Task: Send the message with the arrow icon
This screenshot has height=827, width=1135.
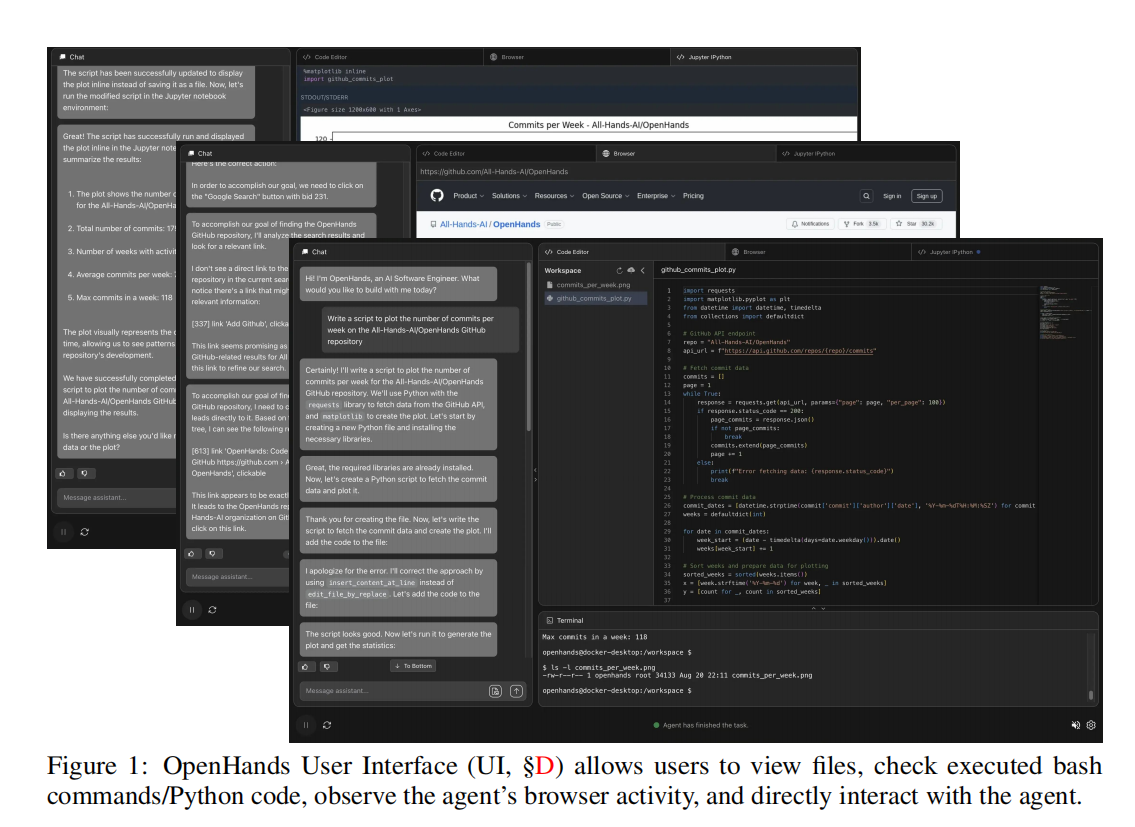Action: [x=516, y=692]
